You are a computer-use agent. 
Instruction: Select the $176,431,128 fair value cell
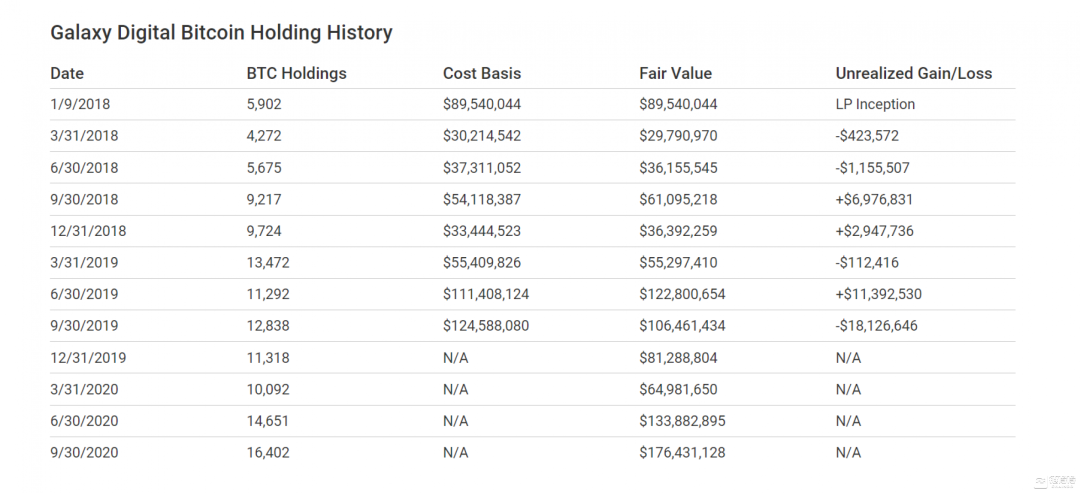682,453
